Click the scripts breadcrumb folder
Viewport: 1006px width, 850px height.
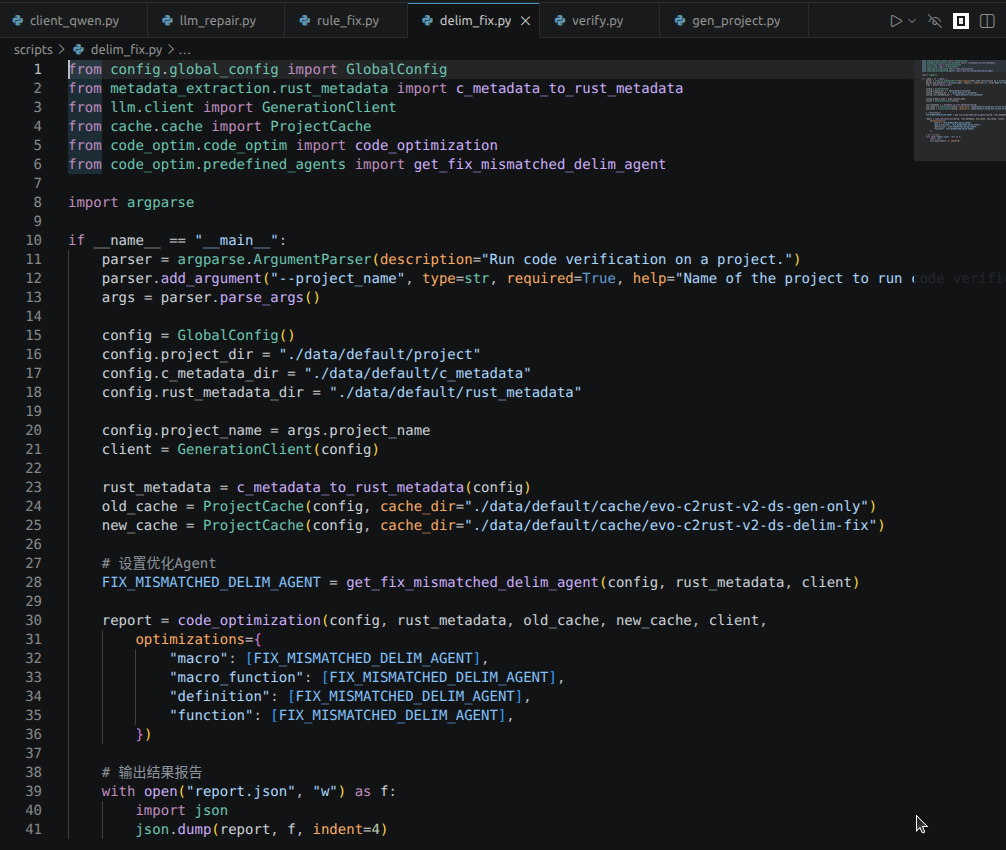click(33, 49)
